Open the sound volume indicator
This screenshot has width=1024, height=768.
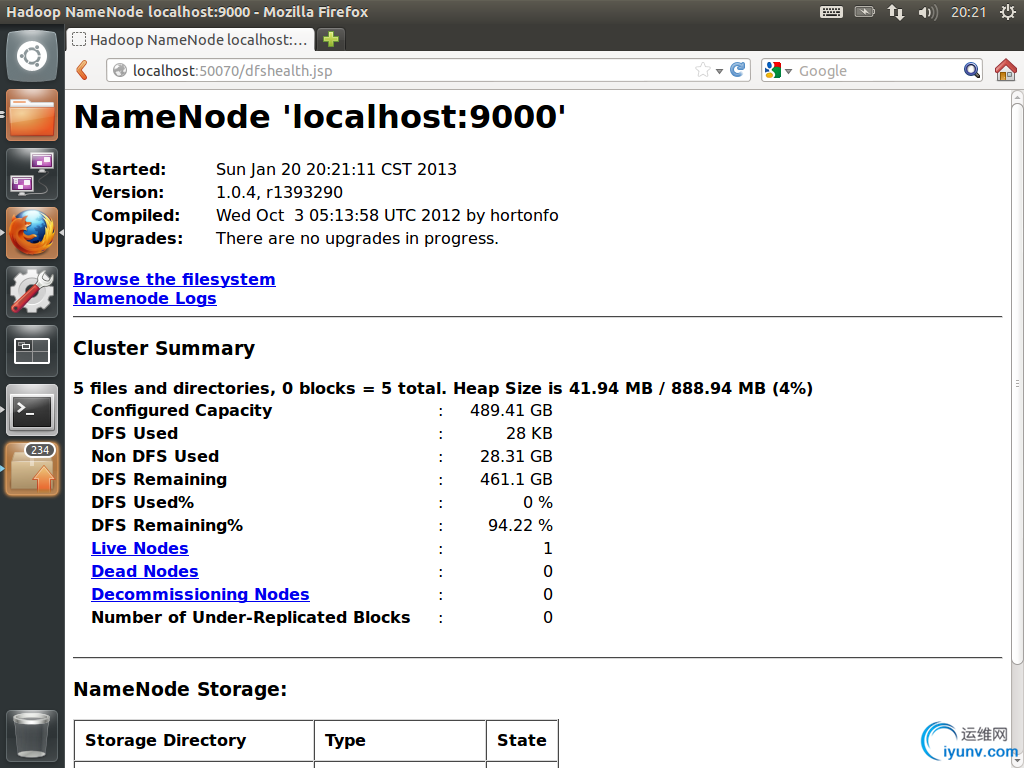[927, 12]
